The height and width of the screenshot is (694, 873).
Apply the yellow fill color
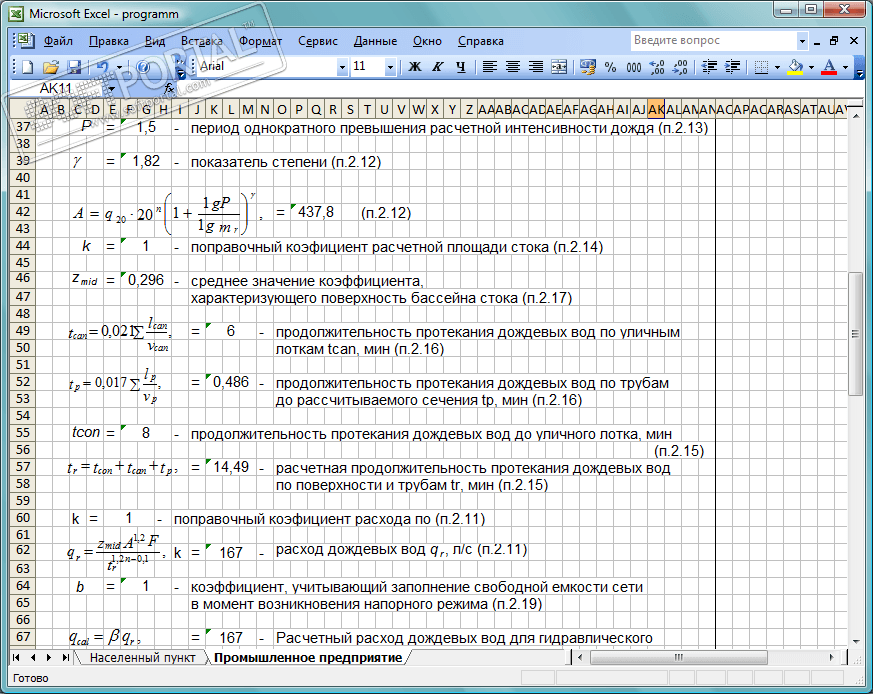[796, 67]
